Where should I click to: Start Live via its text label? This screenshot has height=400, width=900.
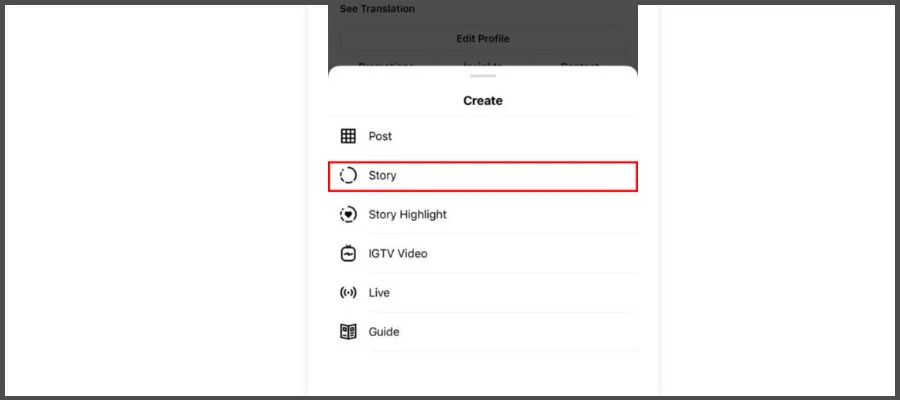(379, 293)
